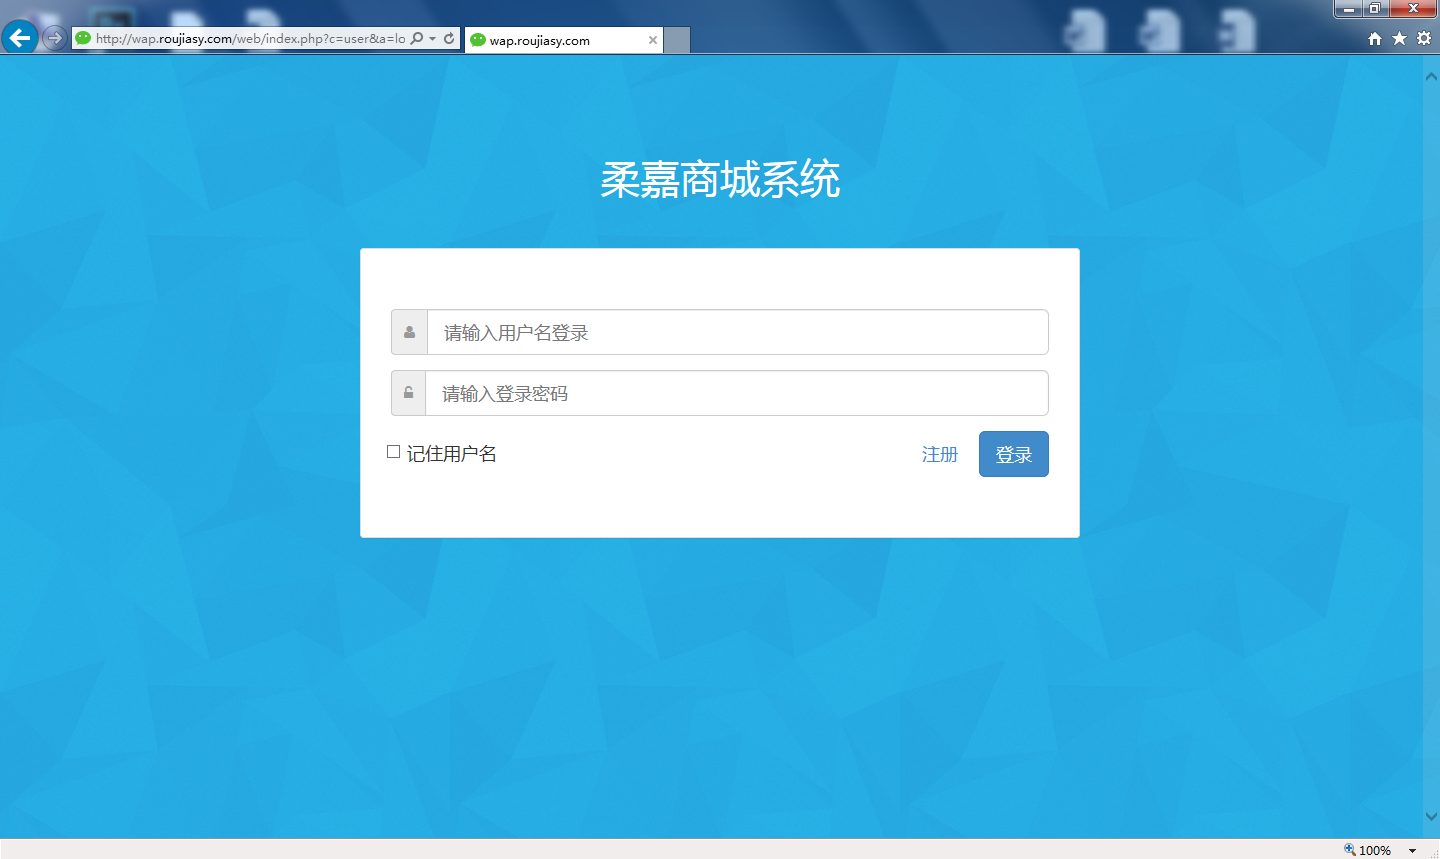Click the browser Back arrow button
This screenshot has height=859, width=1440.
coord(19,38)
